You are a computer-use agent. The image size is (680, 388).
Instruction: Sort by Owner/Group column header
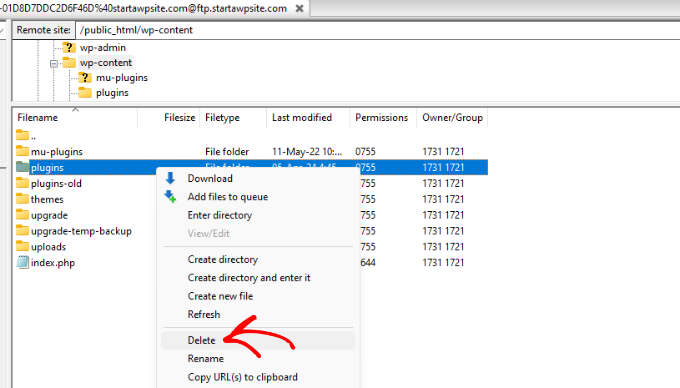point(452,117)
